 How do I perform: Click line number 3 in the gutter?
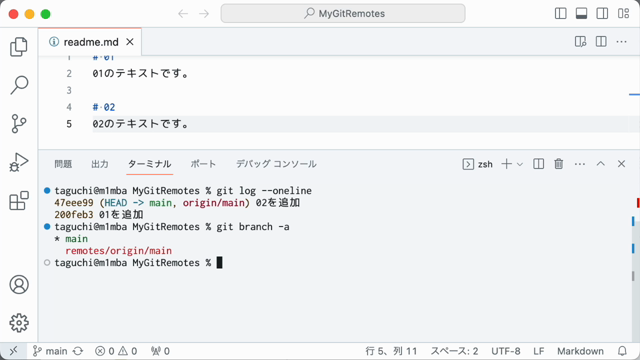click(x=69, y=91)
